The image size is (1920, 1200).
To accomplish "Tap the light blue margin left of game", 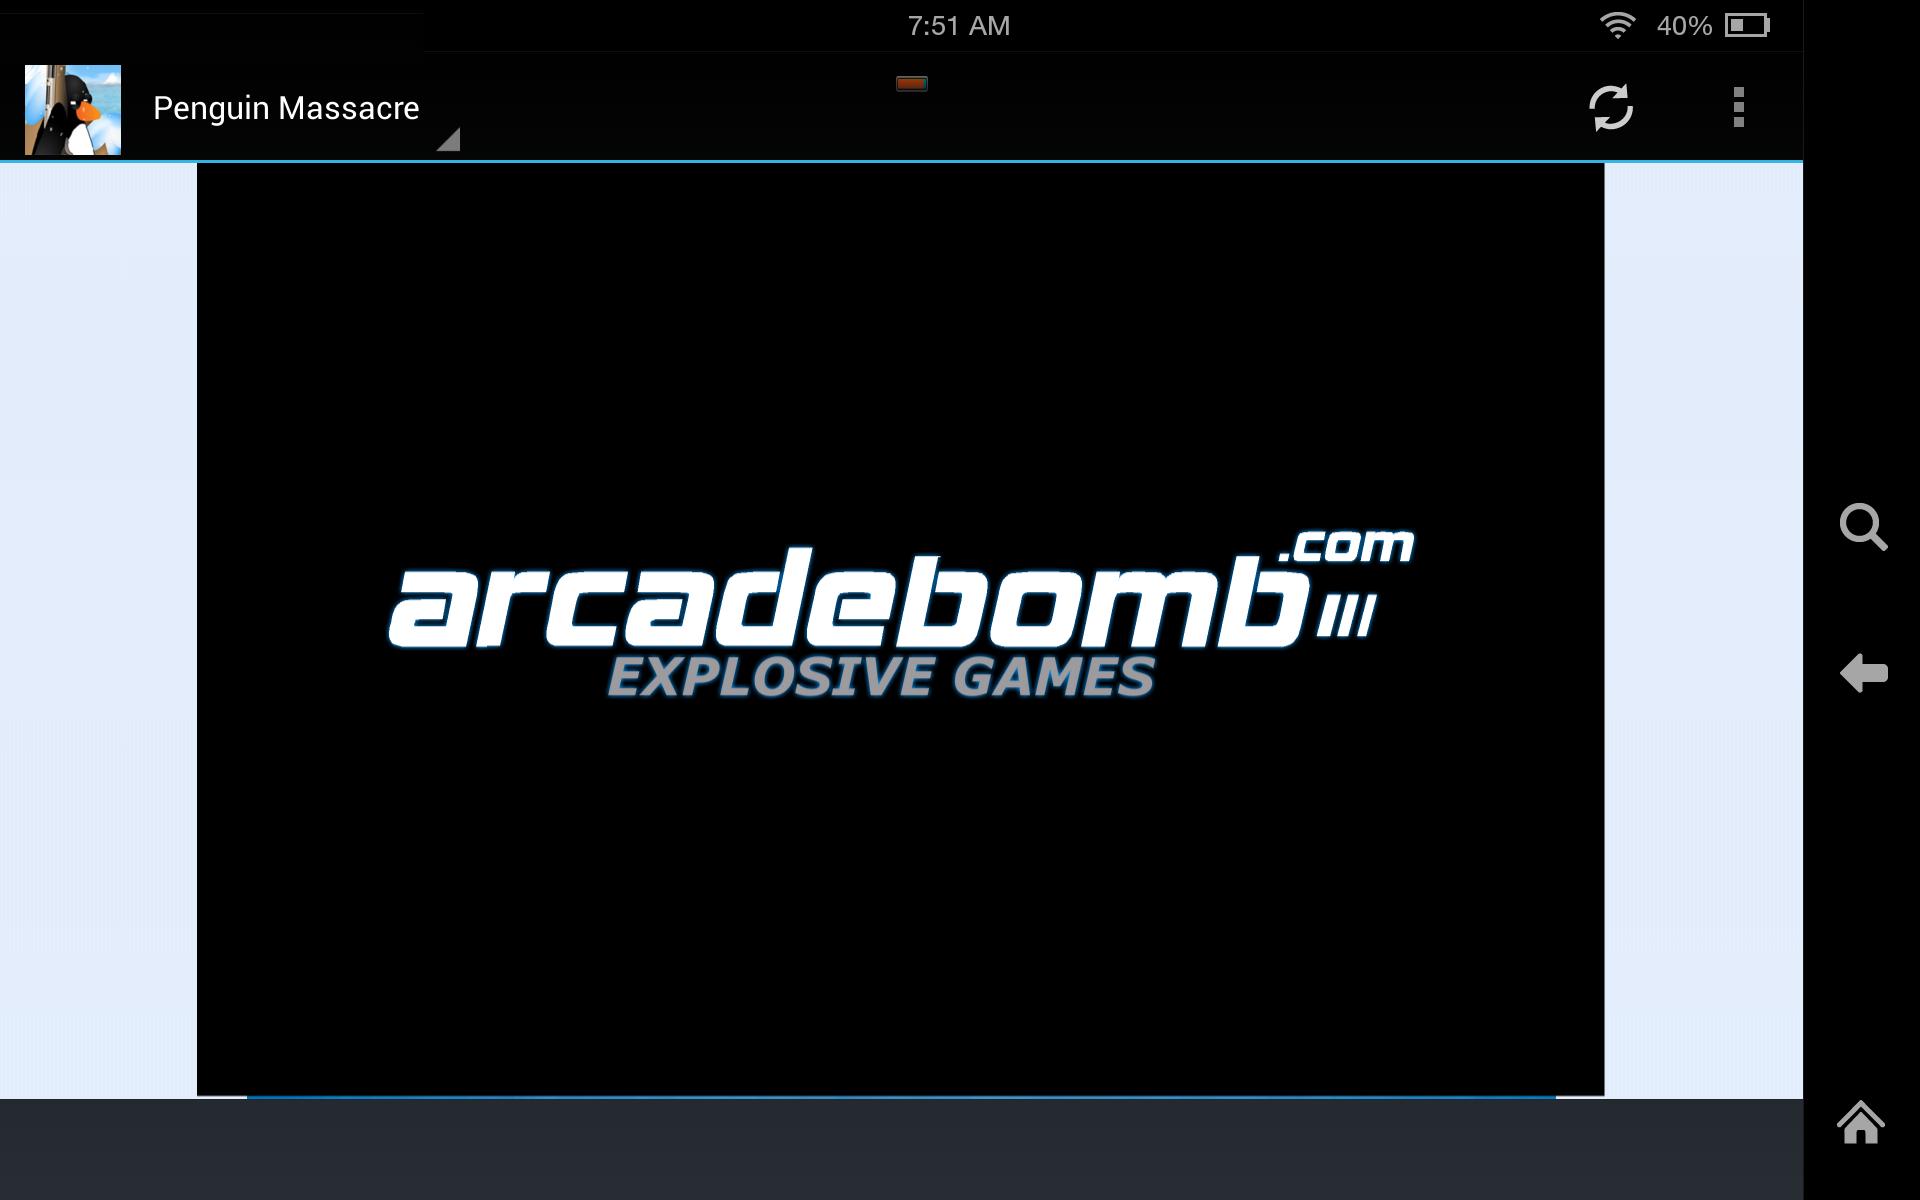I will 98,630.
